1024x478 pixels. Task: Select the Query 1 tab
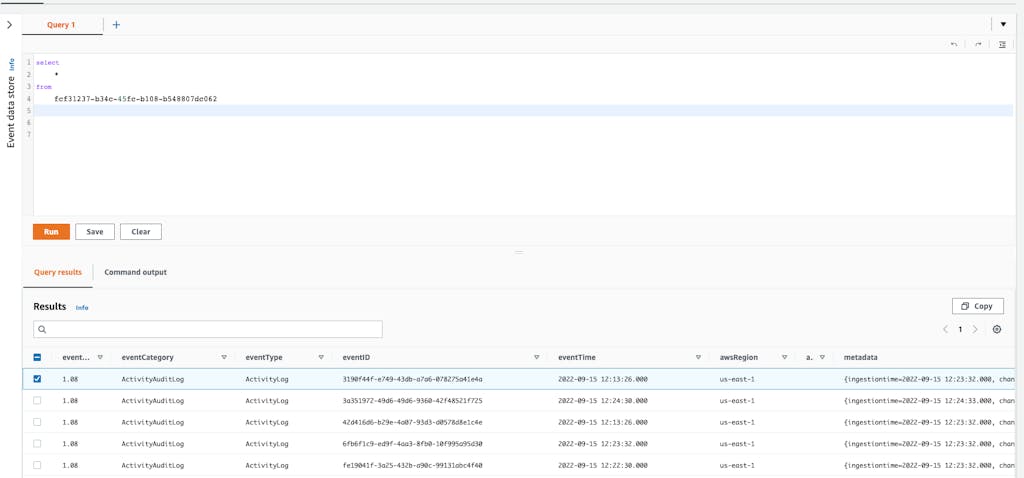tap(61, 25)
